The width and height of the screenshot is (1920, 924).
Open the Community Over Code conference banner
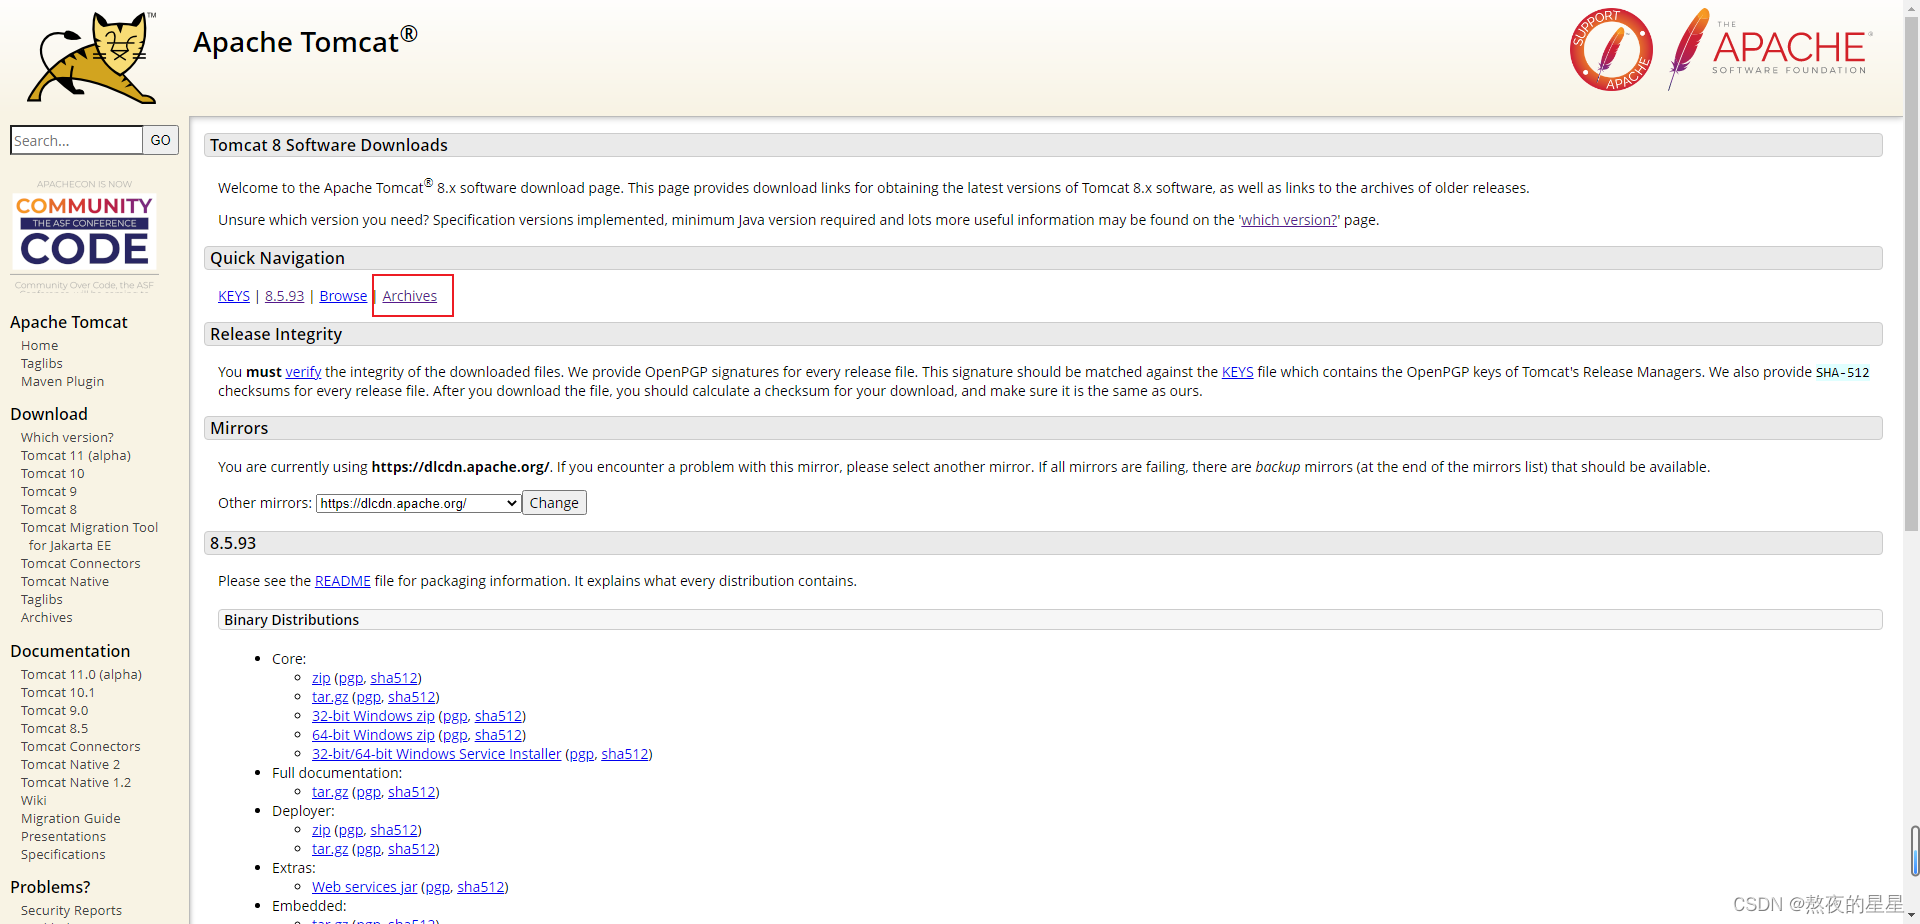point(85,234)
